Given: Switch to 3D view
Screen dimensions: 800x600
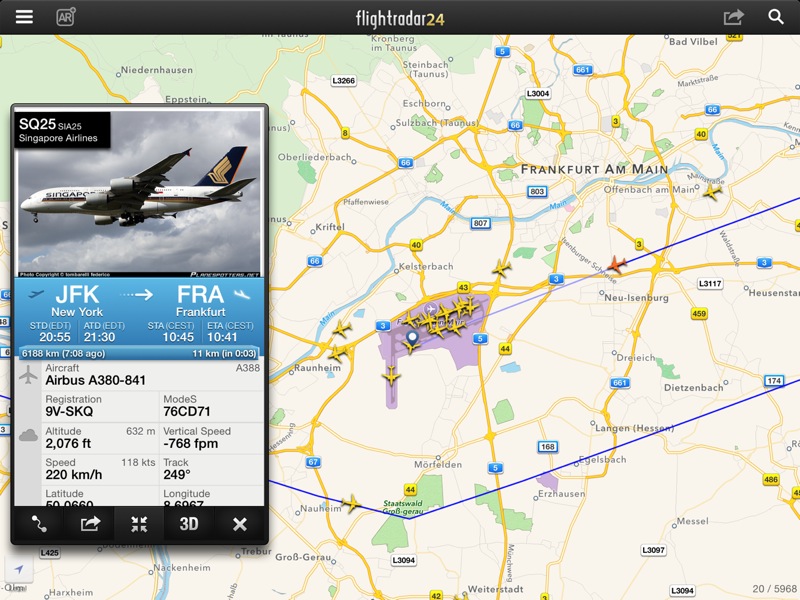Looking at the screenshot, I should (189, 524).
